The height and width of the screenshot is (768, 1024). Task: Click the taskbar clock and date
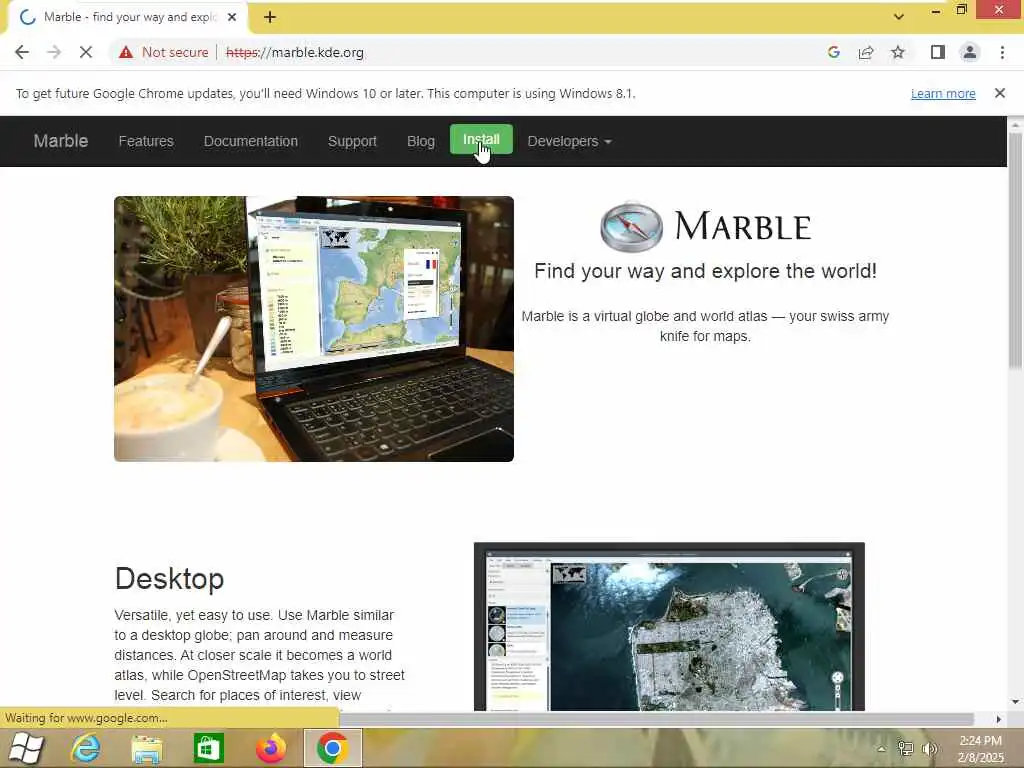pyautogui.click(x=980, y=749)
